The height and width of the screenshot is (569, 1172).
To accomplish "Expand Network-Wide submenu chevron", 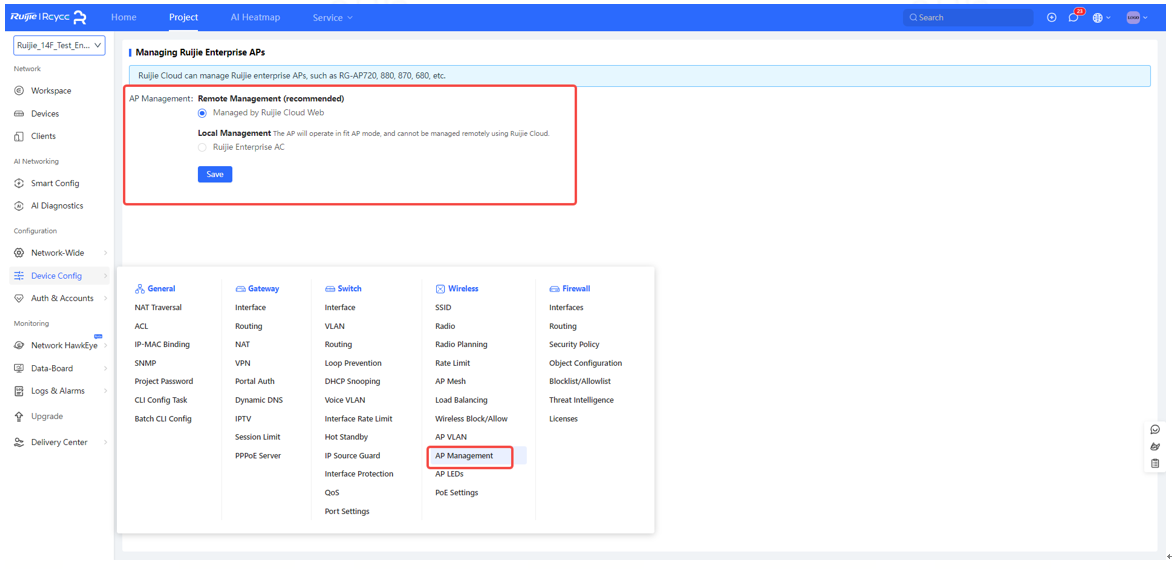I will pyautogui.click(x=105, y=253).
